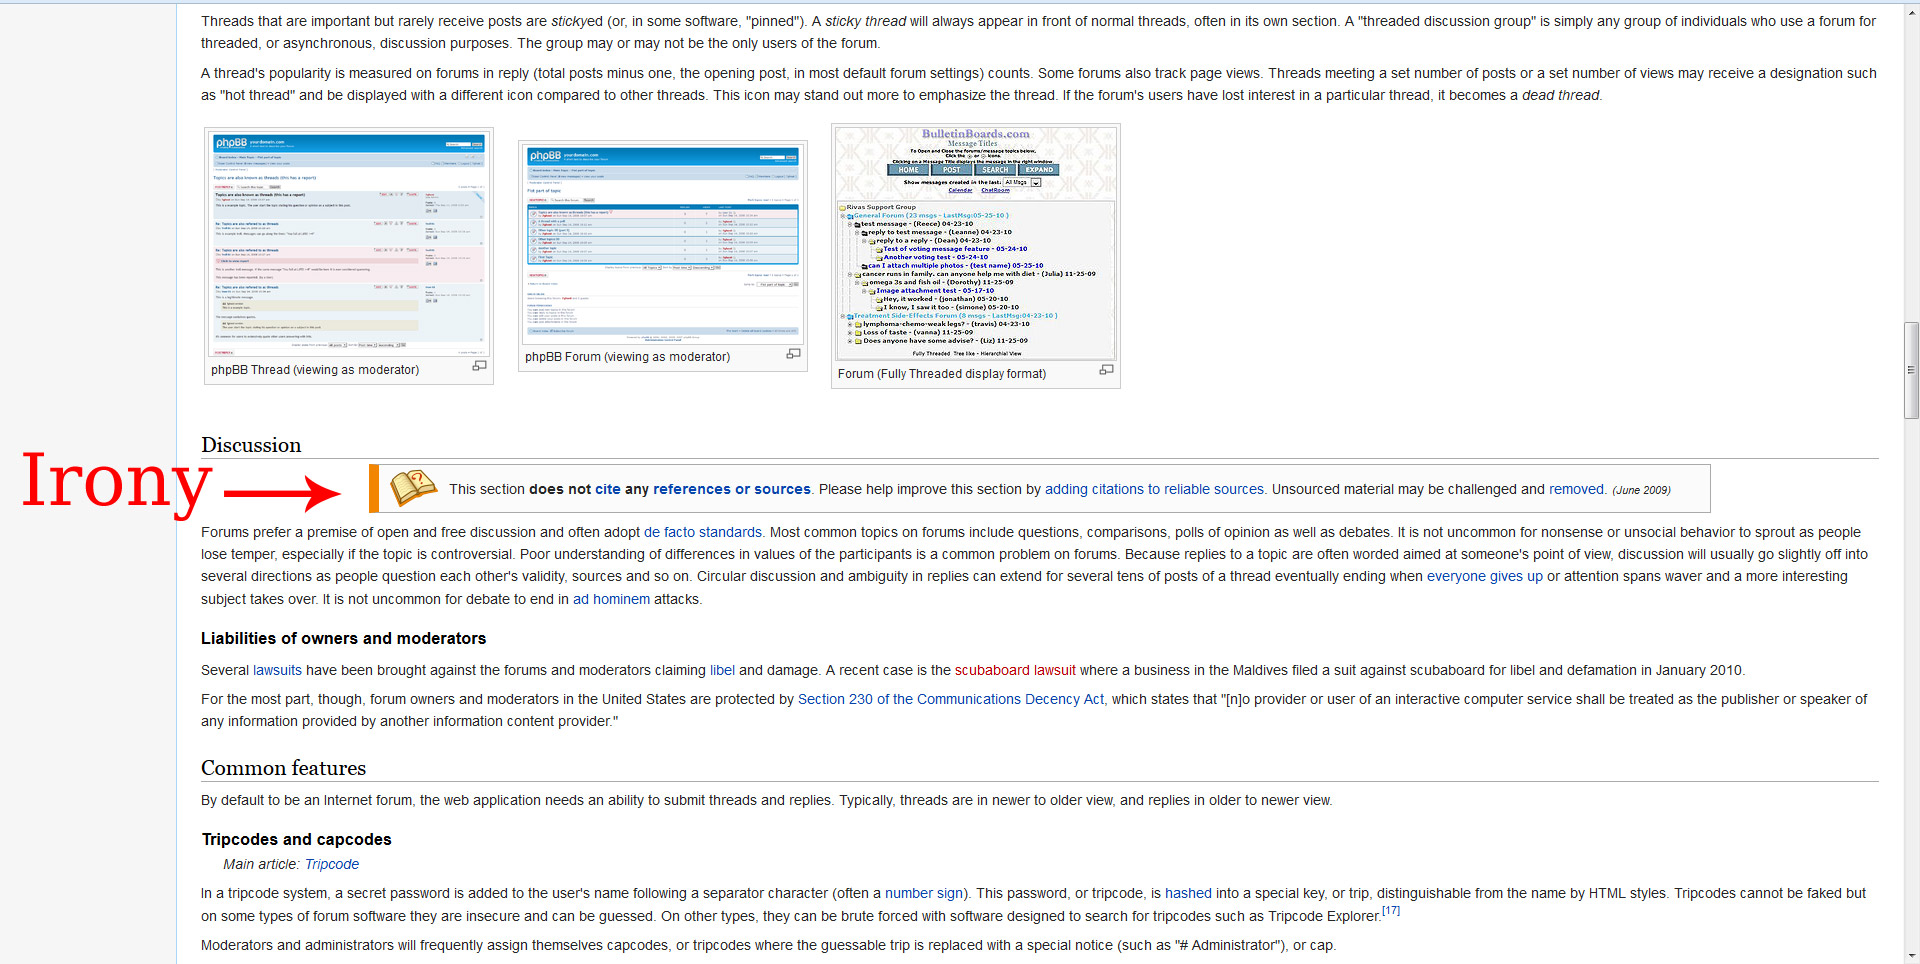Viewport: 1920px width, 964px height.
Task: Open 'adding citations to reliable sources' link
Action: [x=1154, y=489]
